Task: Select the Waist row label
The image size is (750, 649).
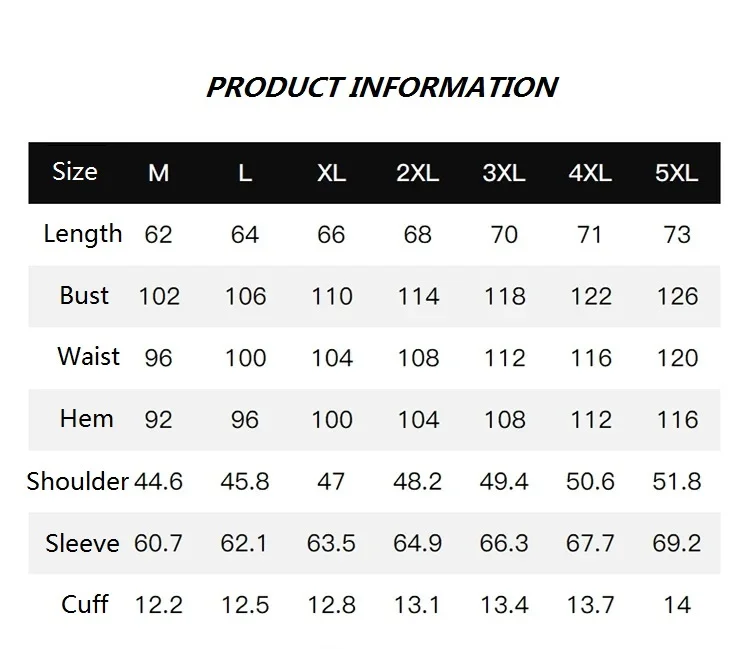Action: coord(88,357)
